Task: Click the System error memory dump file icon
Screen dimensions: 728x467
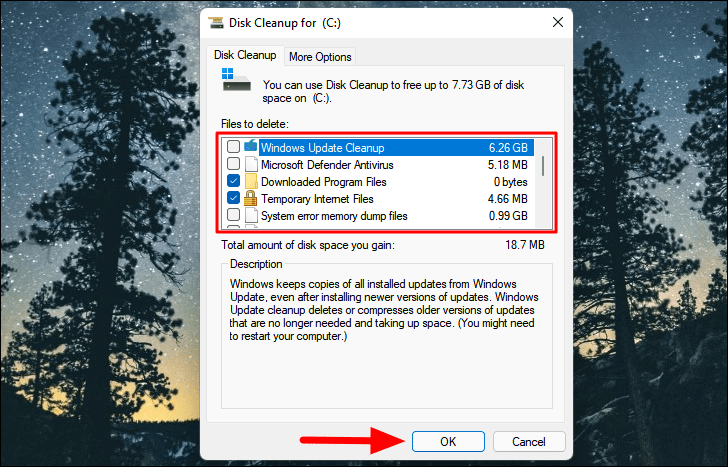Action: (251, 215)
